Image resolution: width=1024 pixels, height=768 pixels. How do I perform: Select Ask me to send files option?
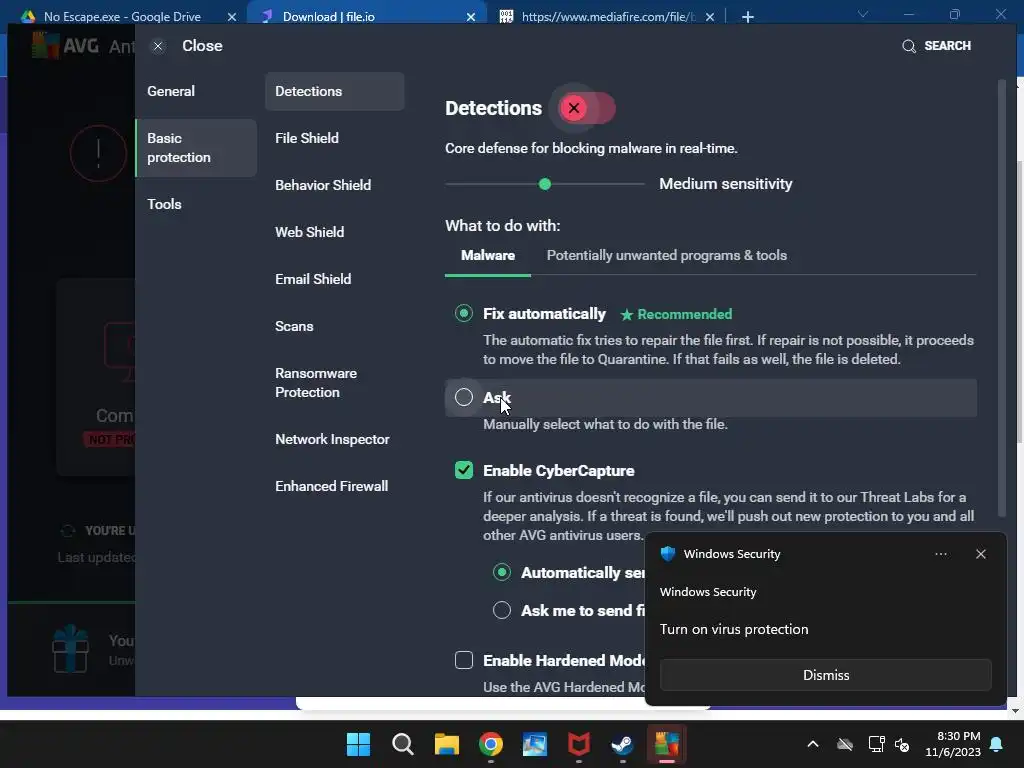pos(502,610)
